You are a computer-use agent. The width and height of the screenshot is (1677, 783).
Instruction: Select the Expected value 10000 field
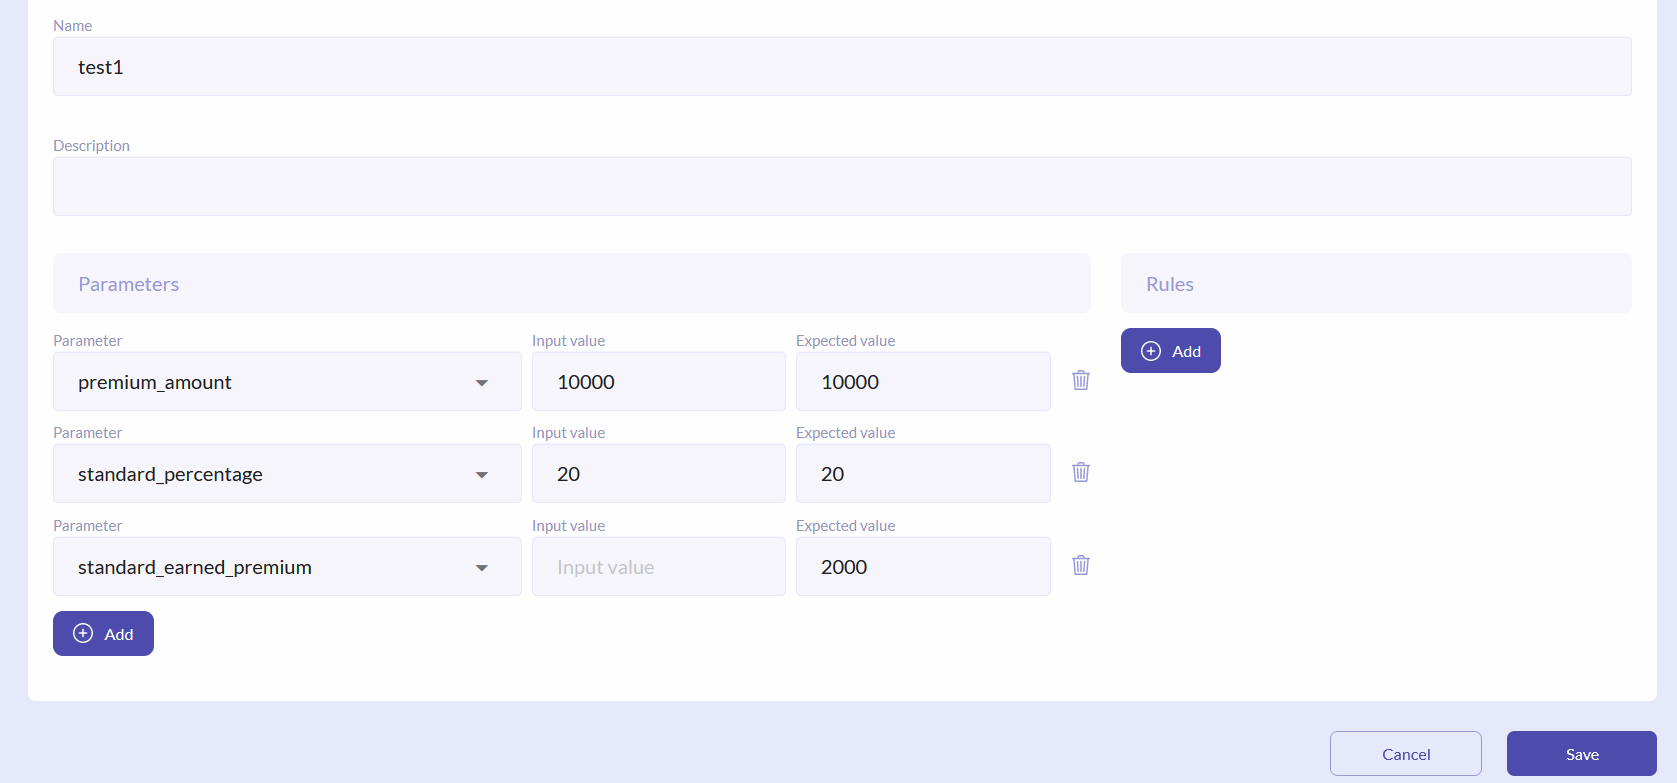click(x=922, y=381)
